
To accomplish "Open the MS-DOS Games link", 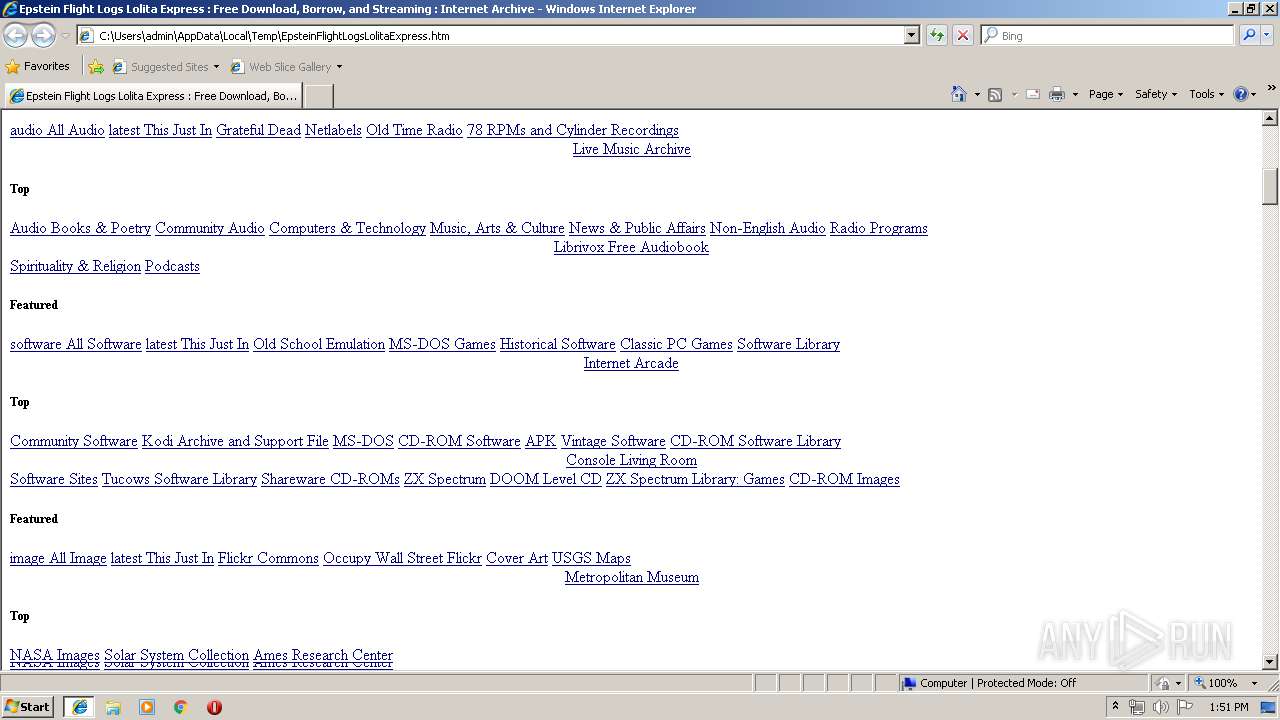I will pyautogui.click(x=442, y=344).
